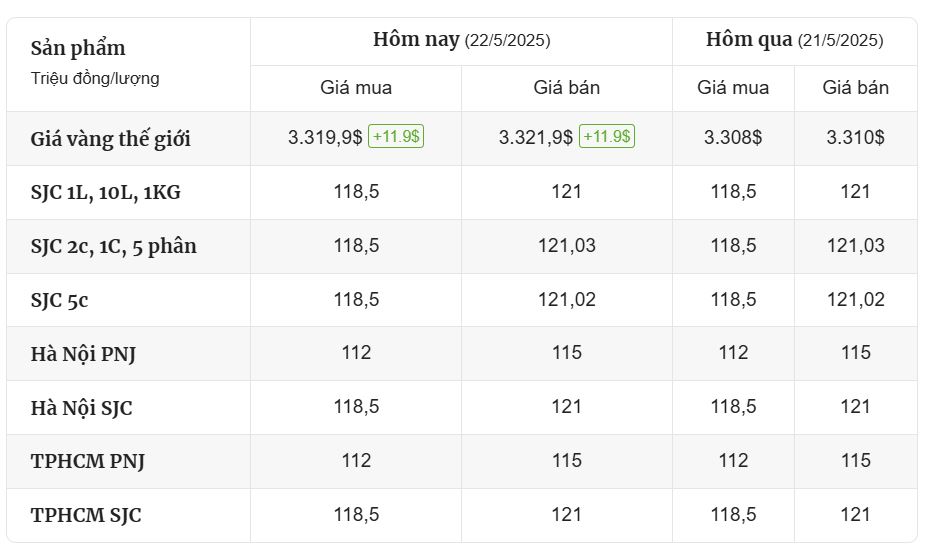Screen dimensions: 930x552
Task: Click the green +11.9$ badge under Giá bán
Action: click(x=606, y=136)
